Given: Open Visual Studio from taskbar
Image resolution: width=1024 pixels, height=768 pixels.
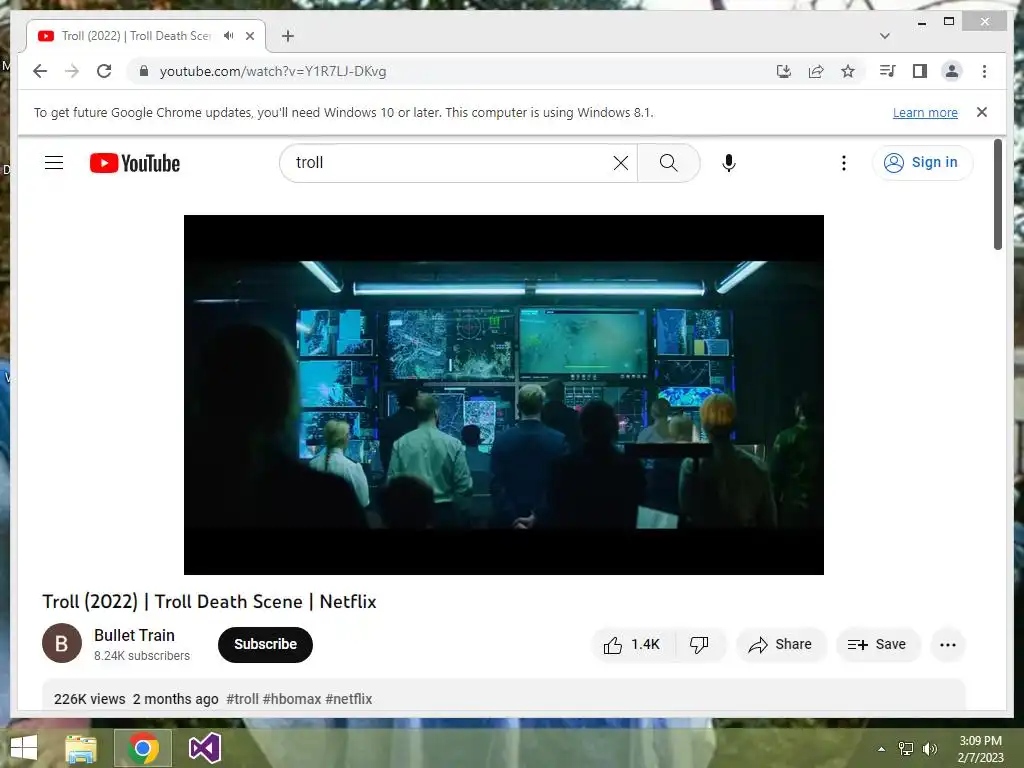Looking at the screenshot, I should tap(204, 748).
